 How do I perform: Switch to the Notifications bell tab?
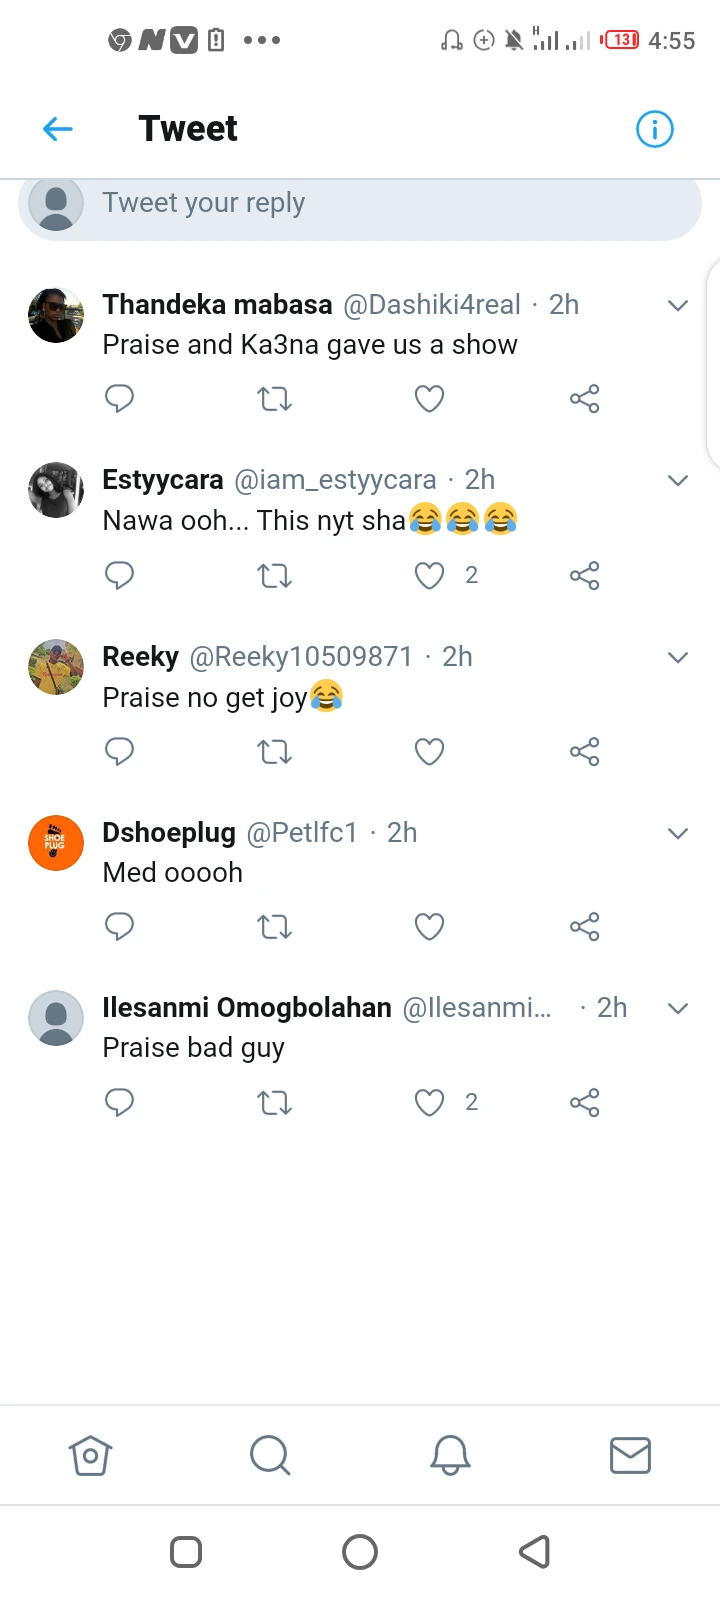pyautogui.click(x=450, y=1455)
